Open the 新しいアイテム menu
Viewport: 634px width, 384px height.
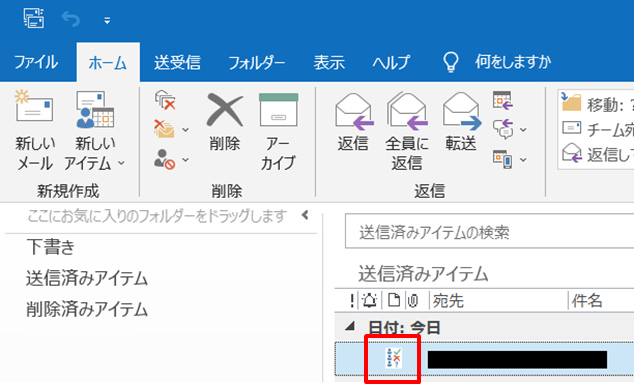click(x=95, y=130)
